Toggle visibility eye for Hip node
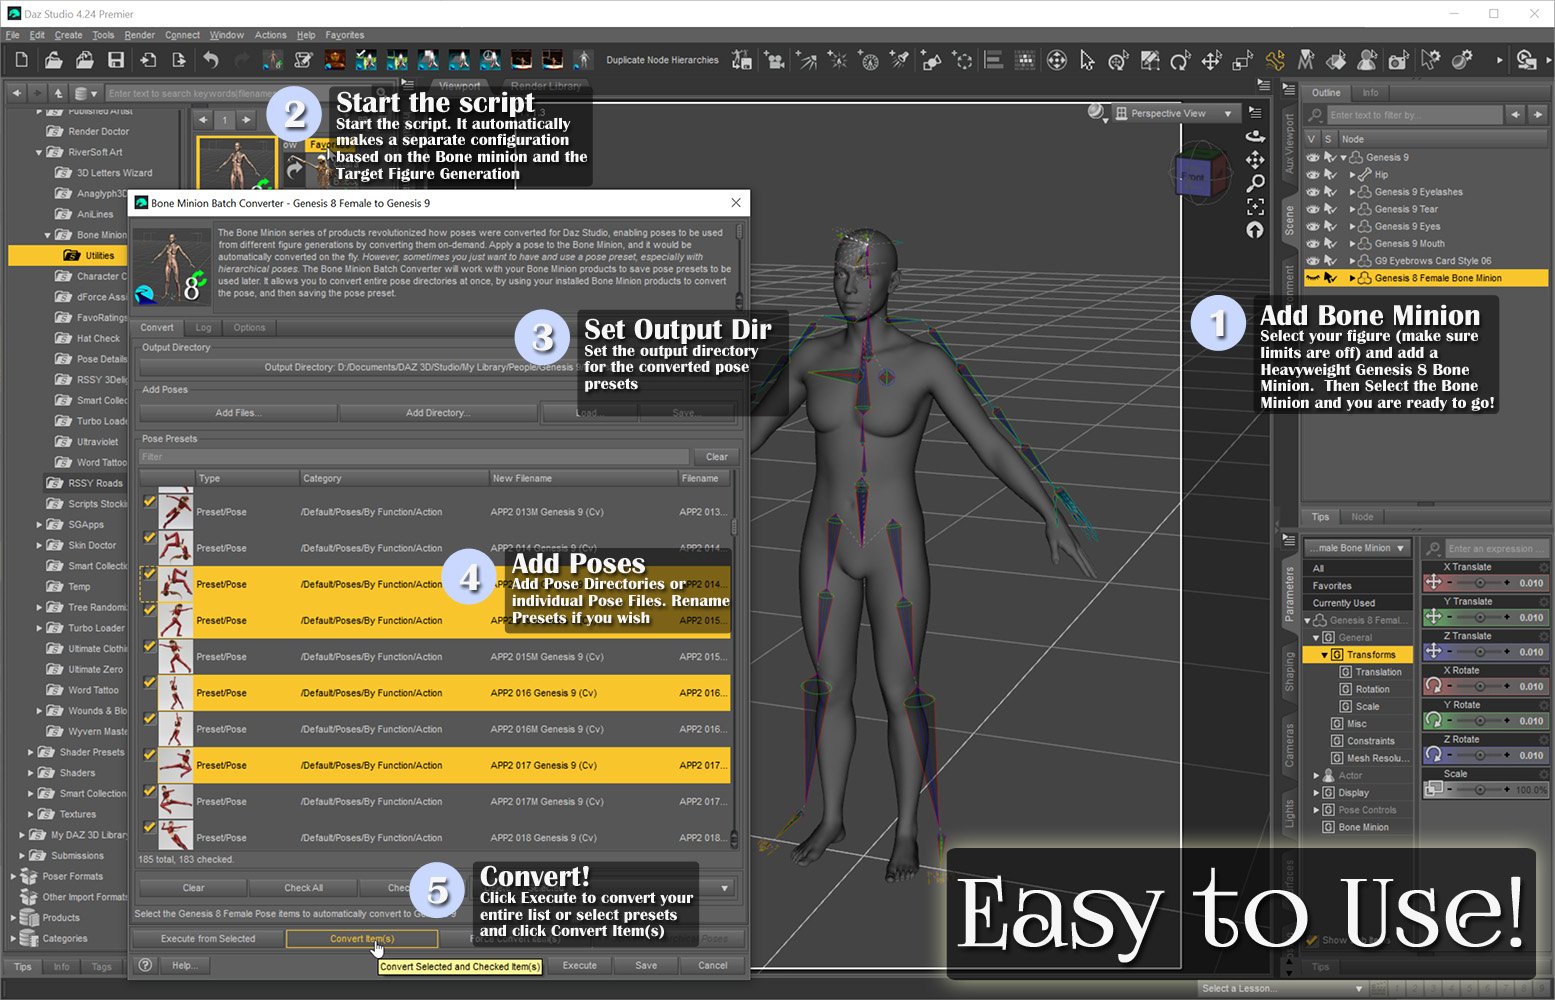1555x1000 pixels. pos(1313,174)
